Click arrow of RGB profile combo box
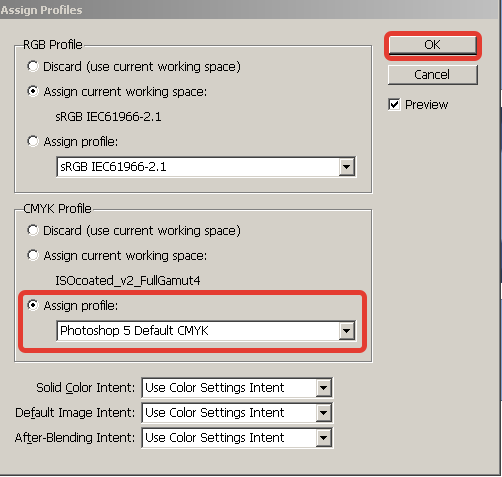The width and height of the screenshot is (502, 477). click(x=347, y=167)
